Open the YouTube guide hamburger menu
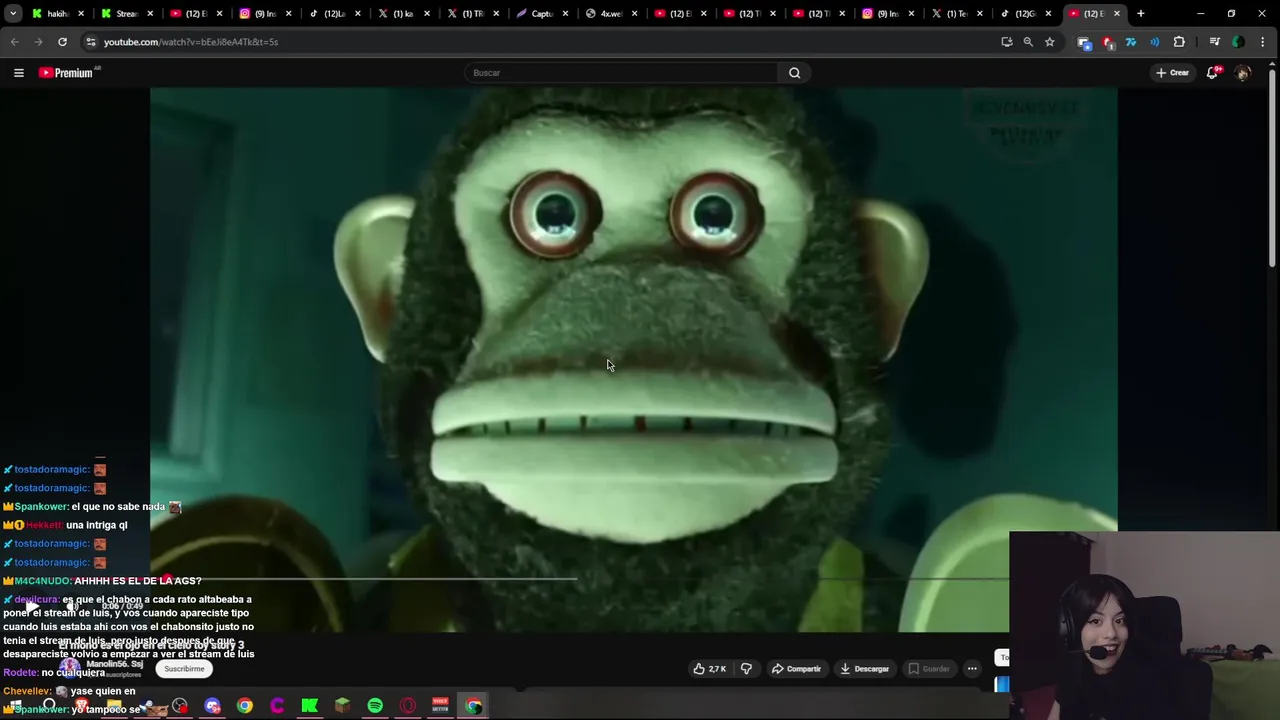Viewport: 1280px width, 720px height. pyautogui.click(x=18, y=72)
